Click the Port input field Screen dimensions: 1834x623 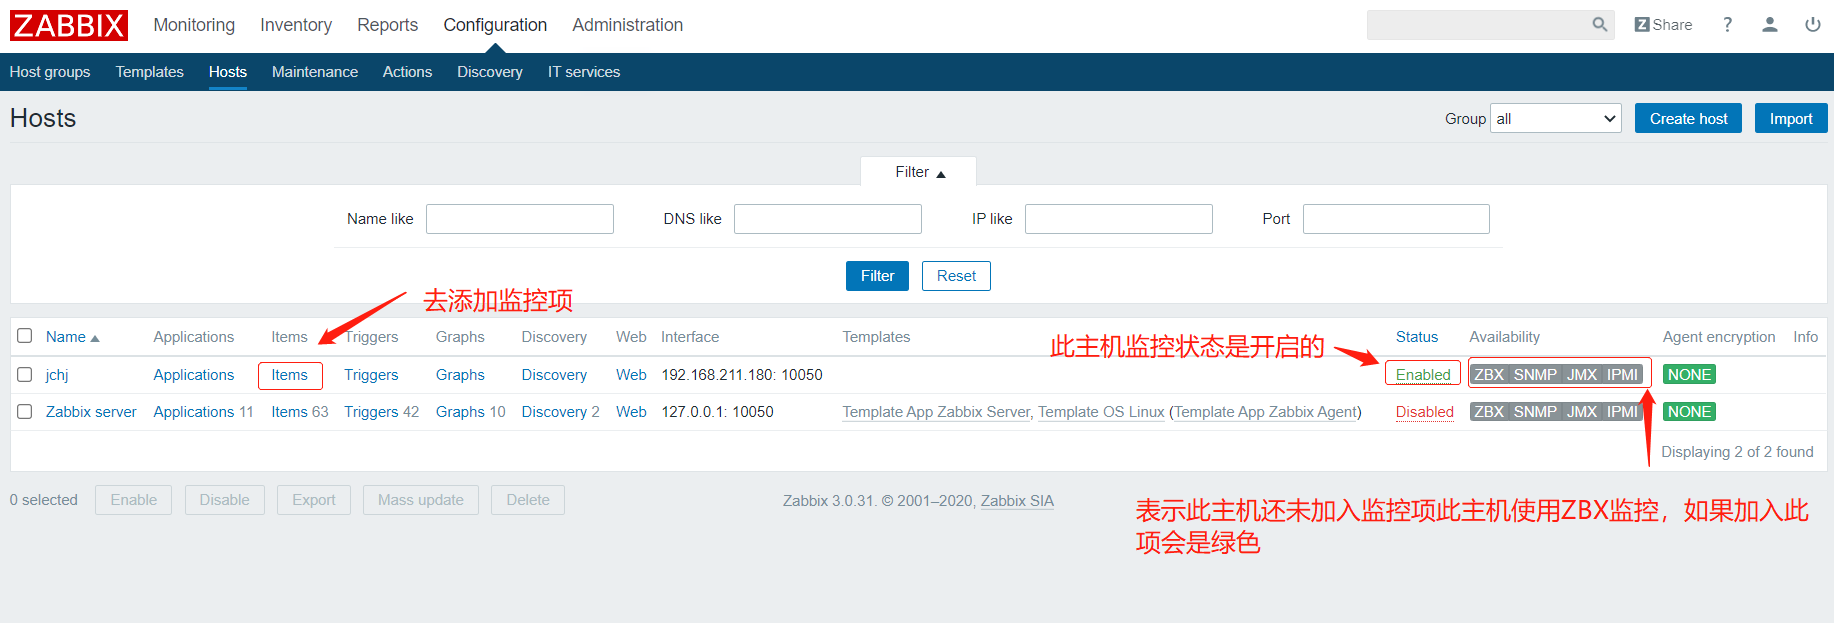point(1396,219)
